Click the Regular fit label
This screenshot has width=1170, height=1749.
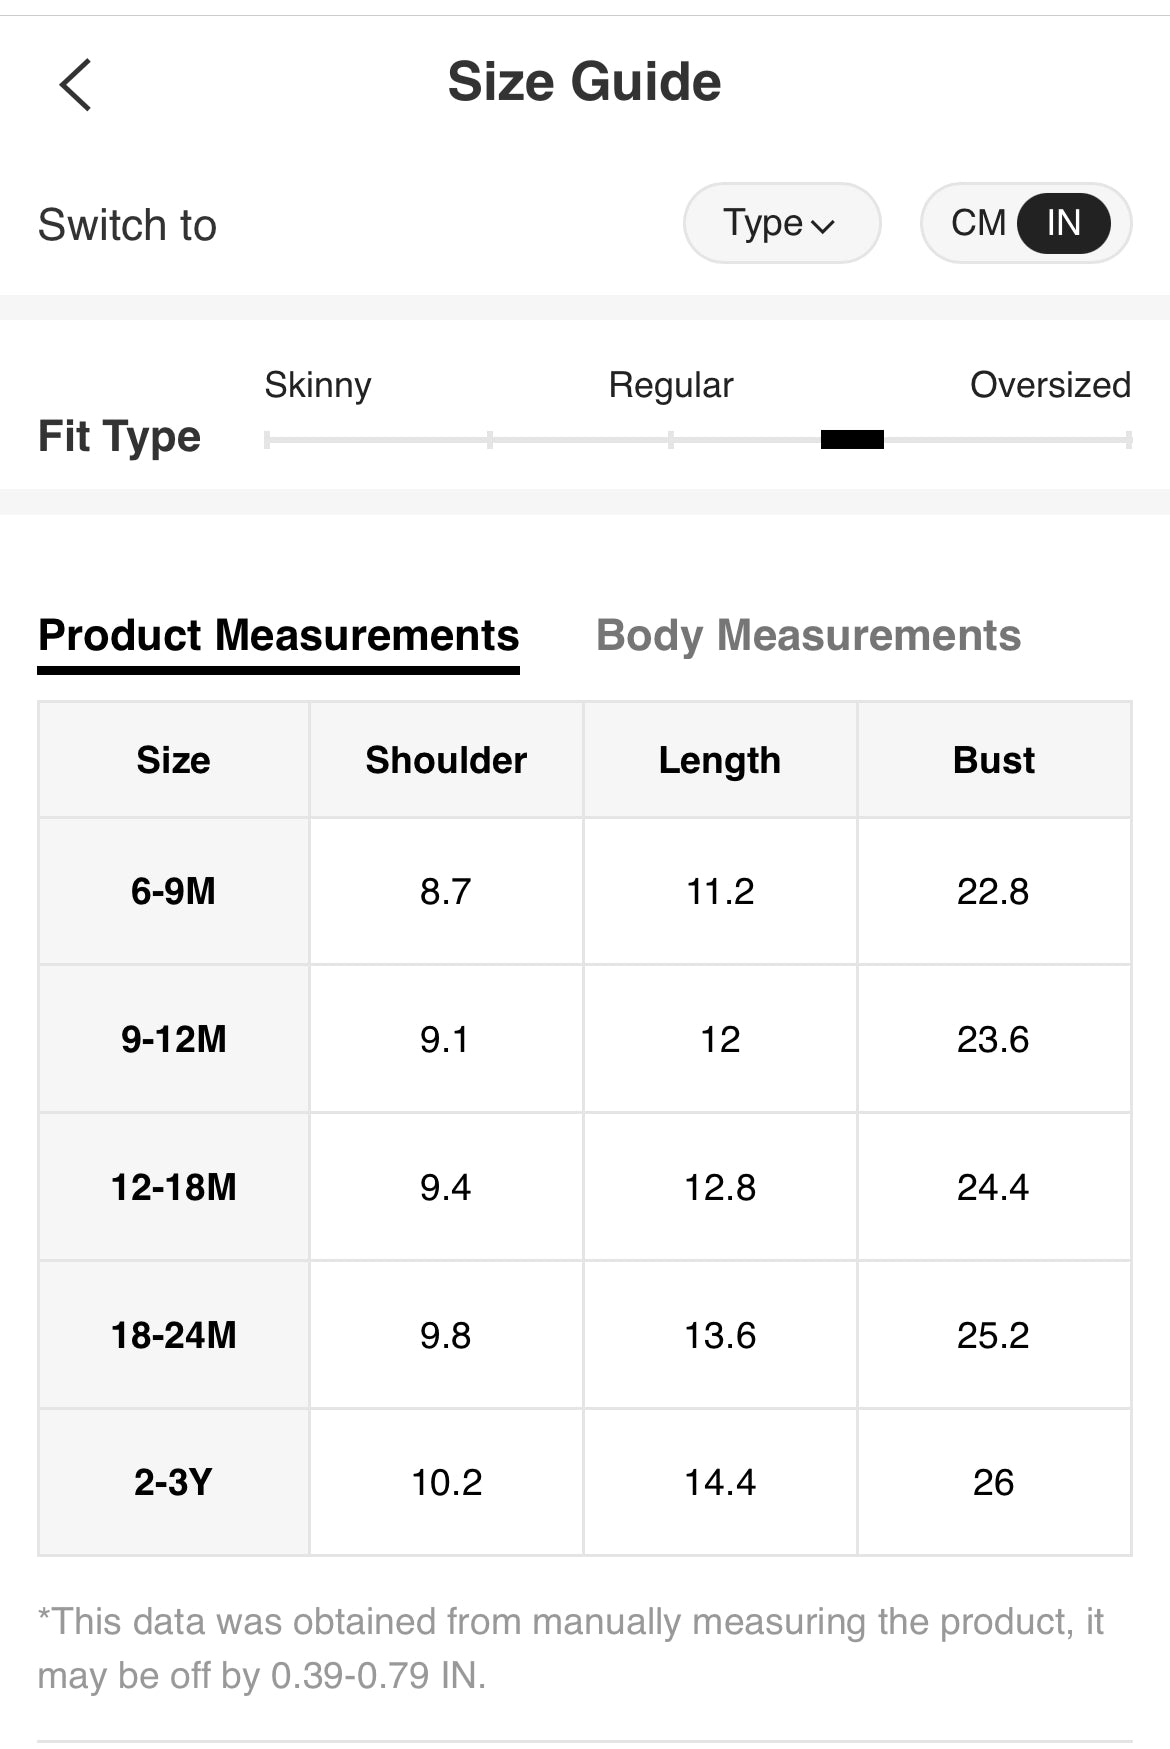(671, 385)
